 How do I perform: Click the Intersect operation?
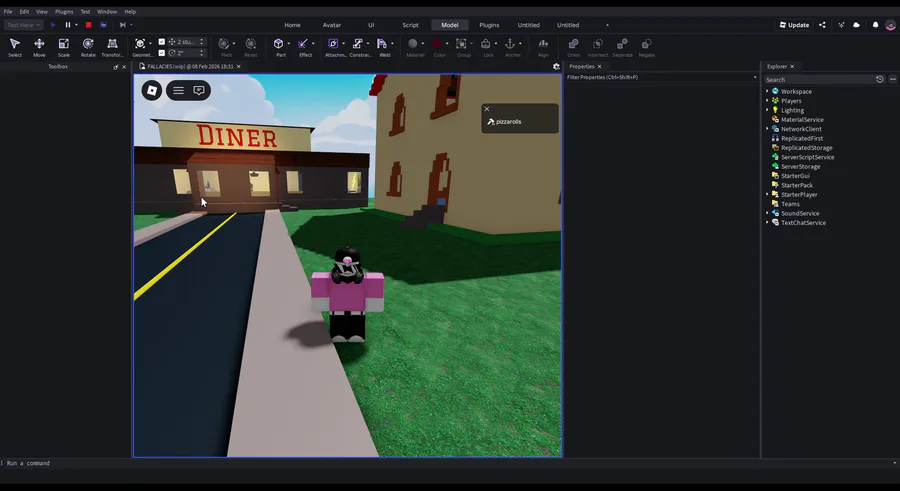(598, 47)
